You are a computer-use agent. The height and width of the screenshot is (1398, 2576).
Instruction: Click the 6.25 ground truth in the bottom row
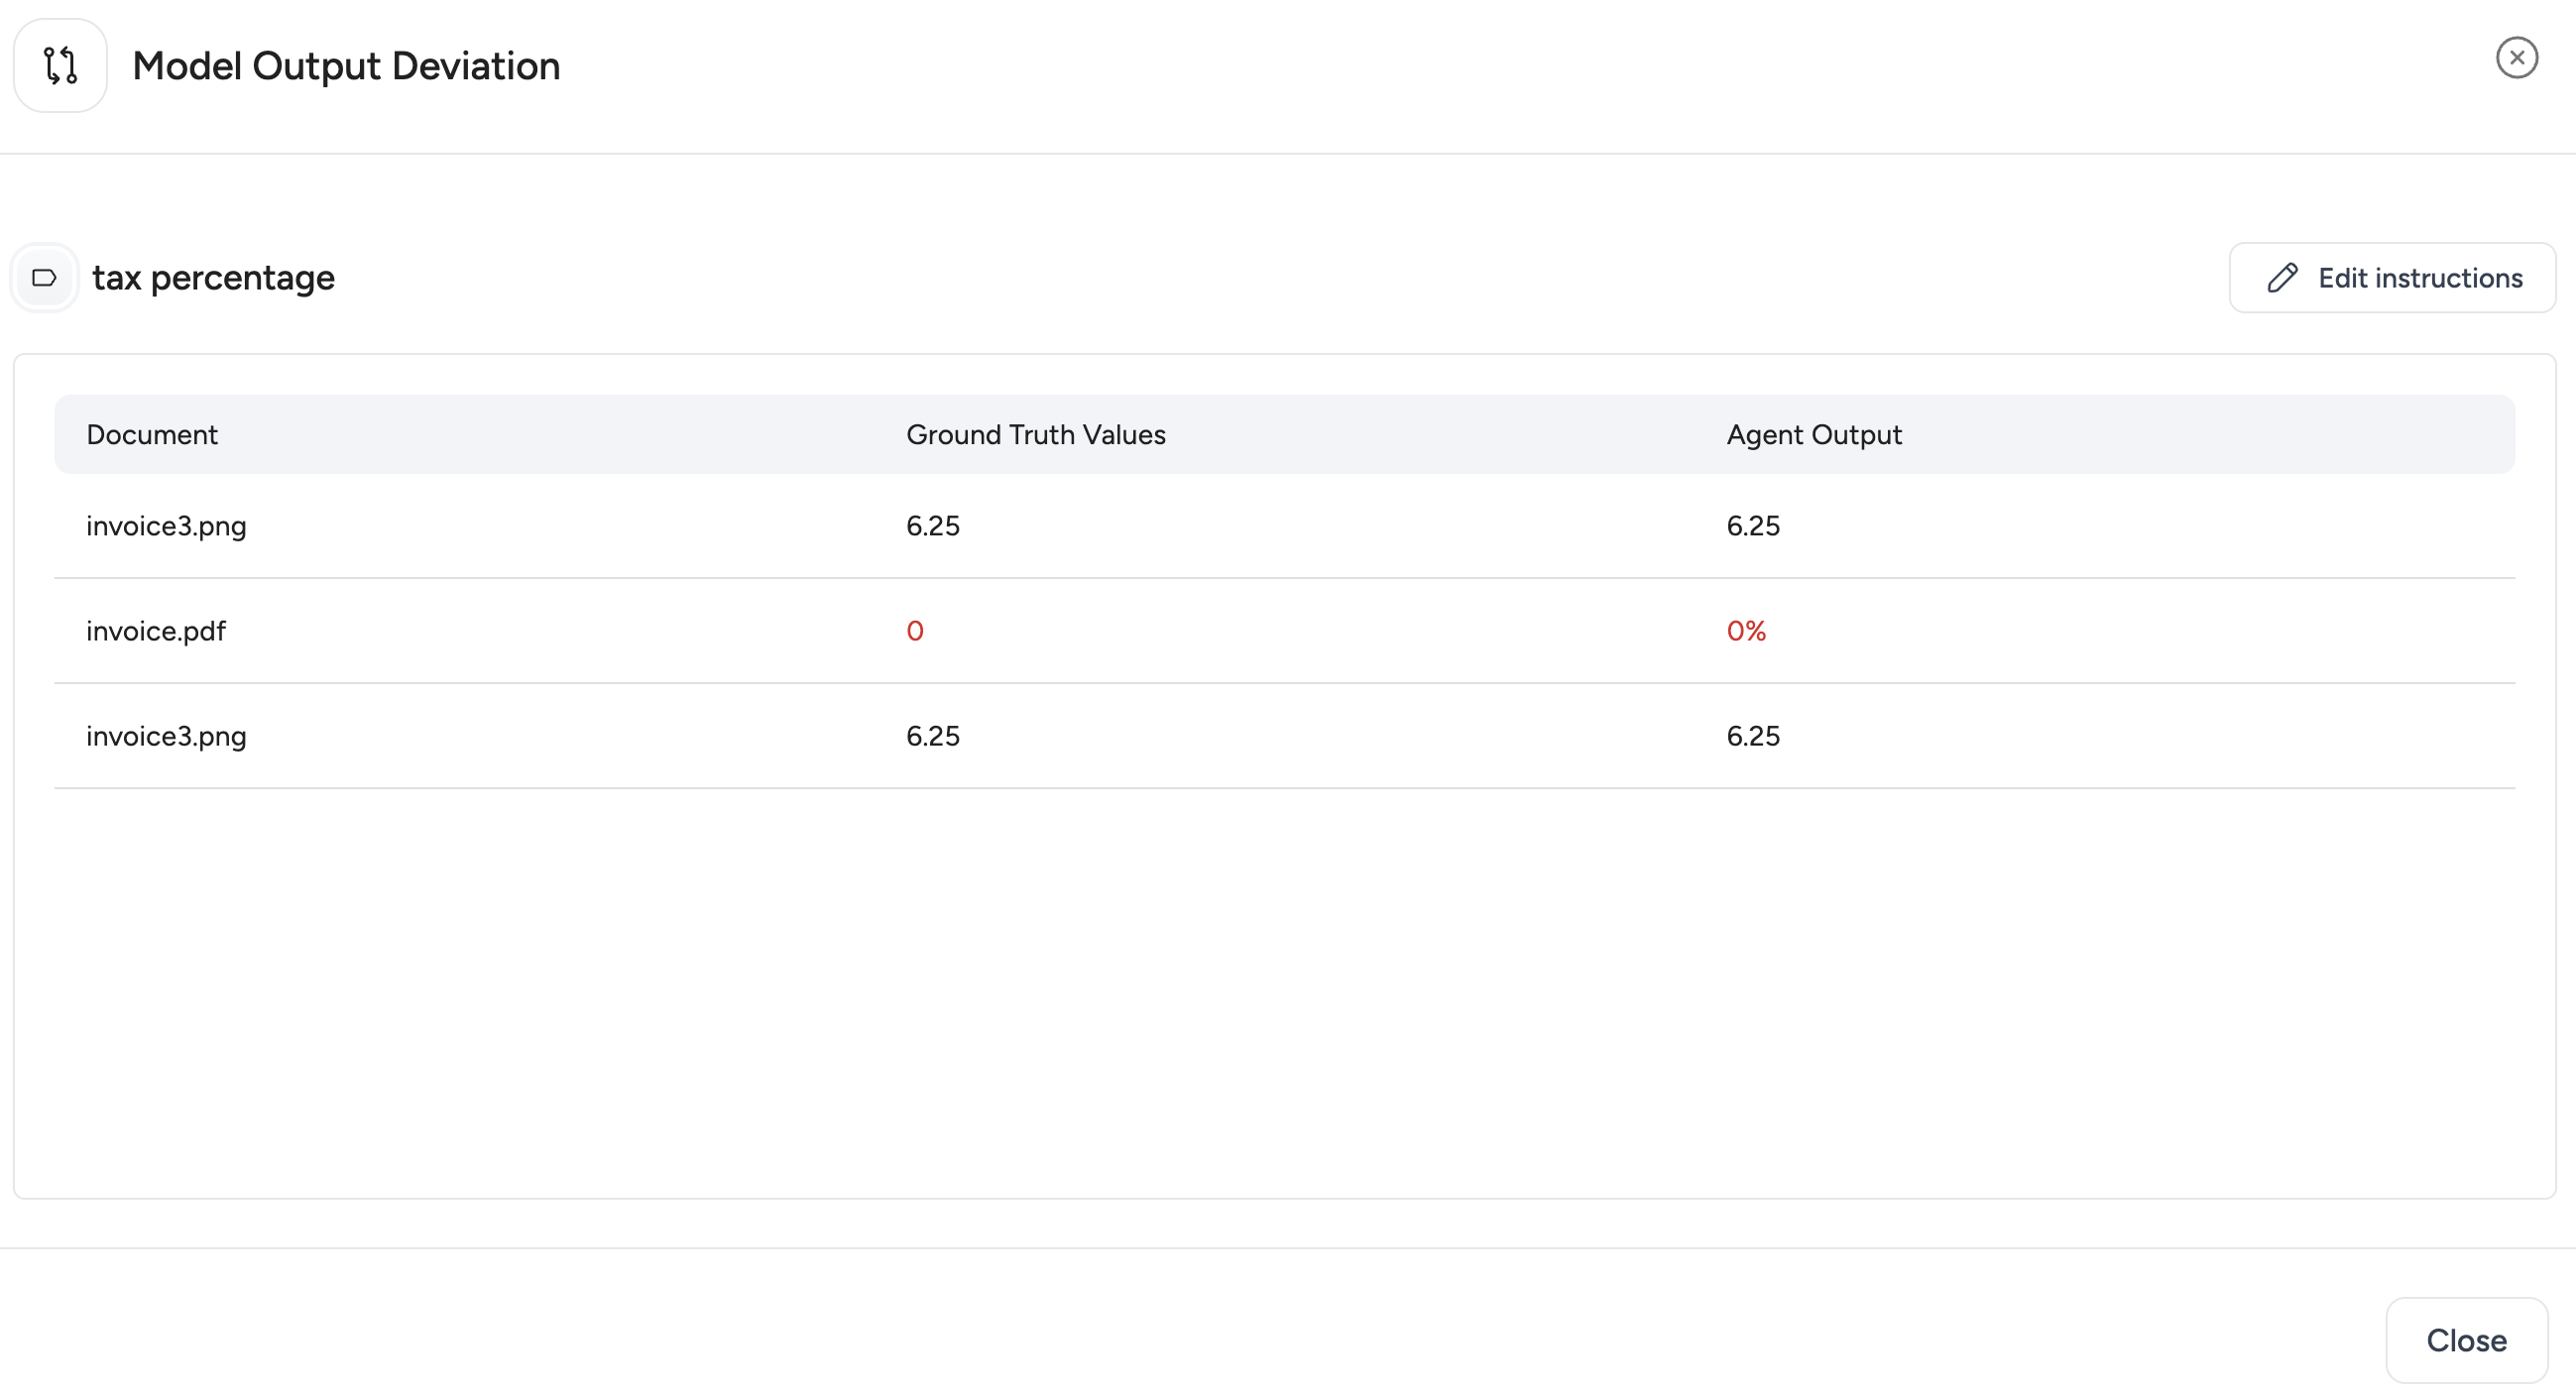pos(932,736)
